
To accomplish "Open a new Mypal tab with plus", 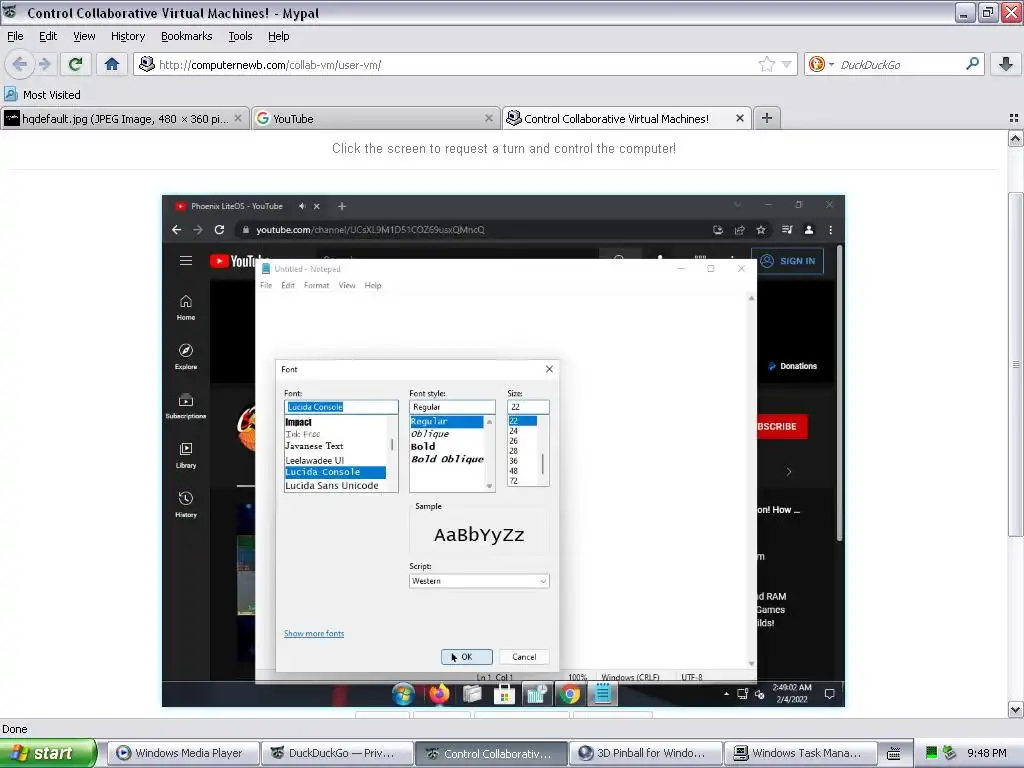I will coord(767,118).
